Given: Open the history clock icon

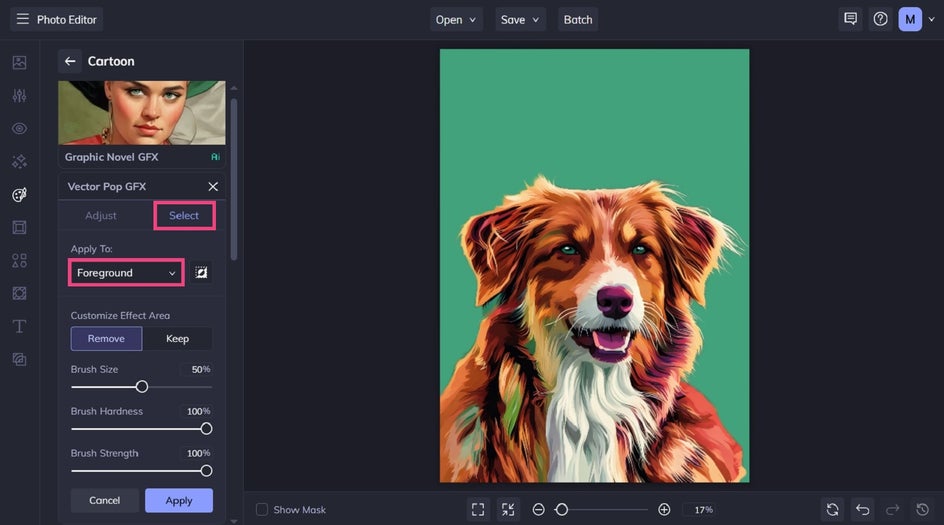Looking at the screenshot, I should click(x=922, y=509).
